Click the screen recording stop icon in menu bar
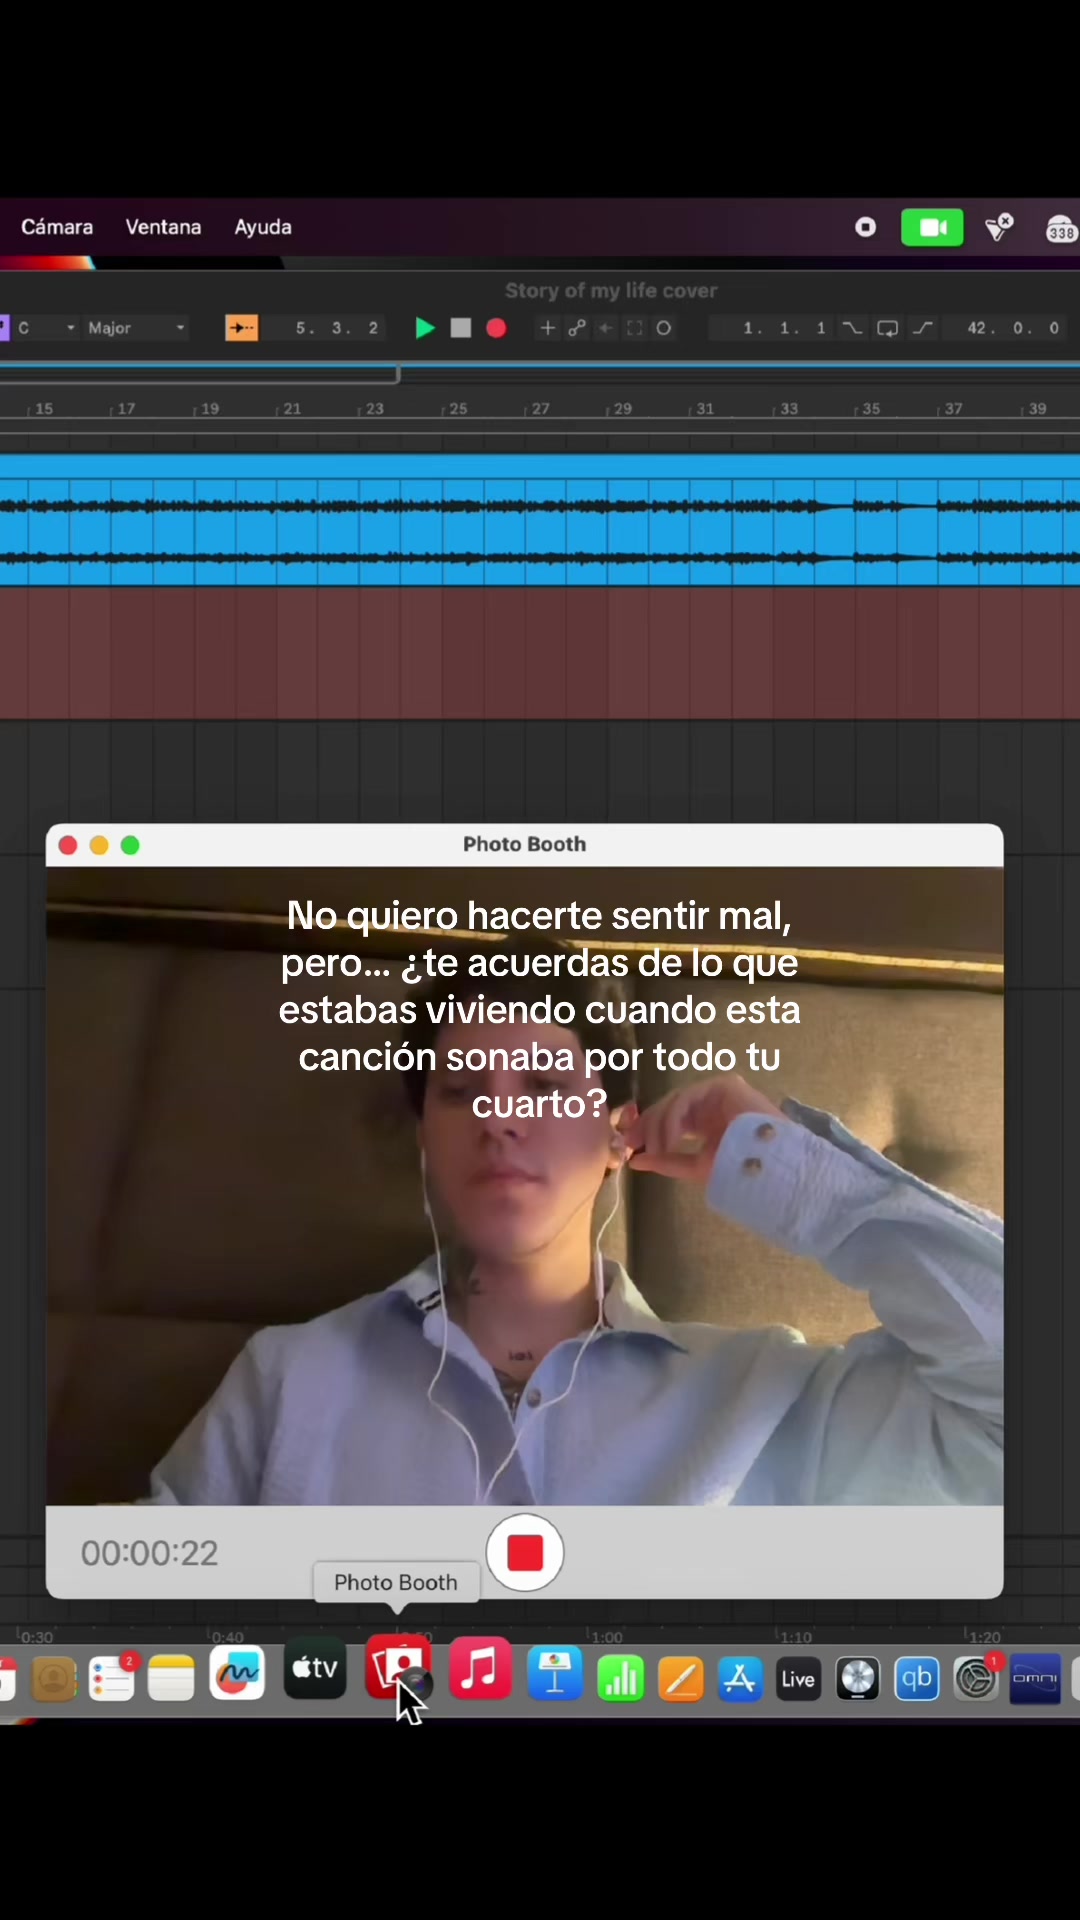Screen dimensions: 1080x1920 pyautogui.click(x=866, y=228)
